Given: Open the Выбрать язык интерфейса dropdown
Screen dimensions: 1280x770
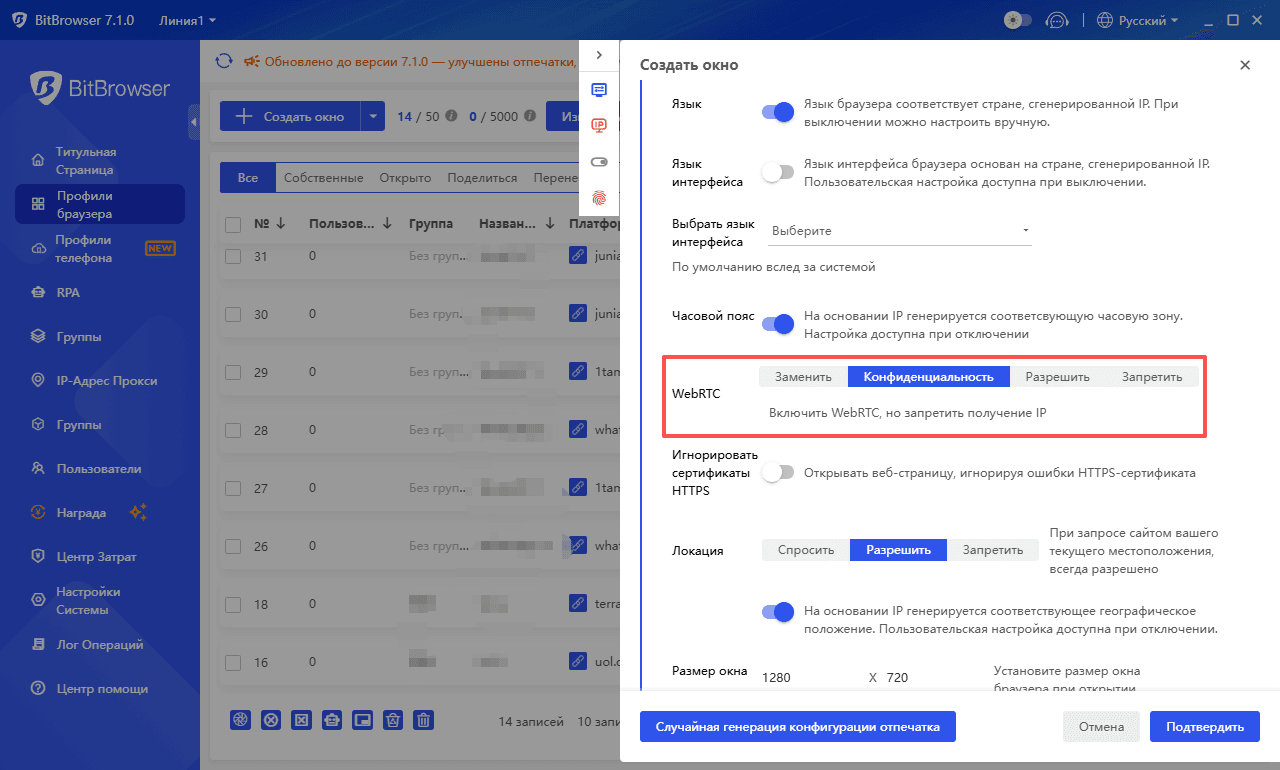Looking at the screenshot, I should pos(898,231).
